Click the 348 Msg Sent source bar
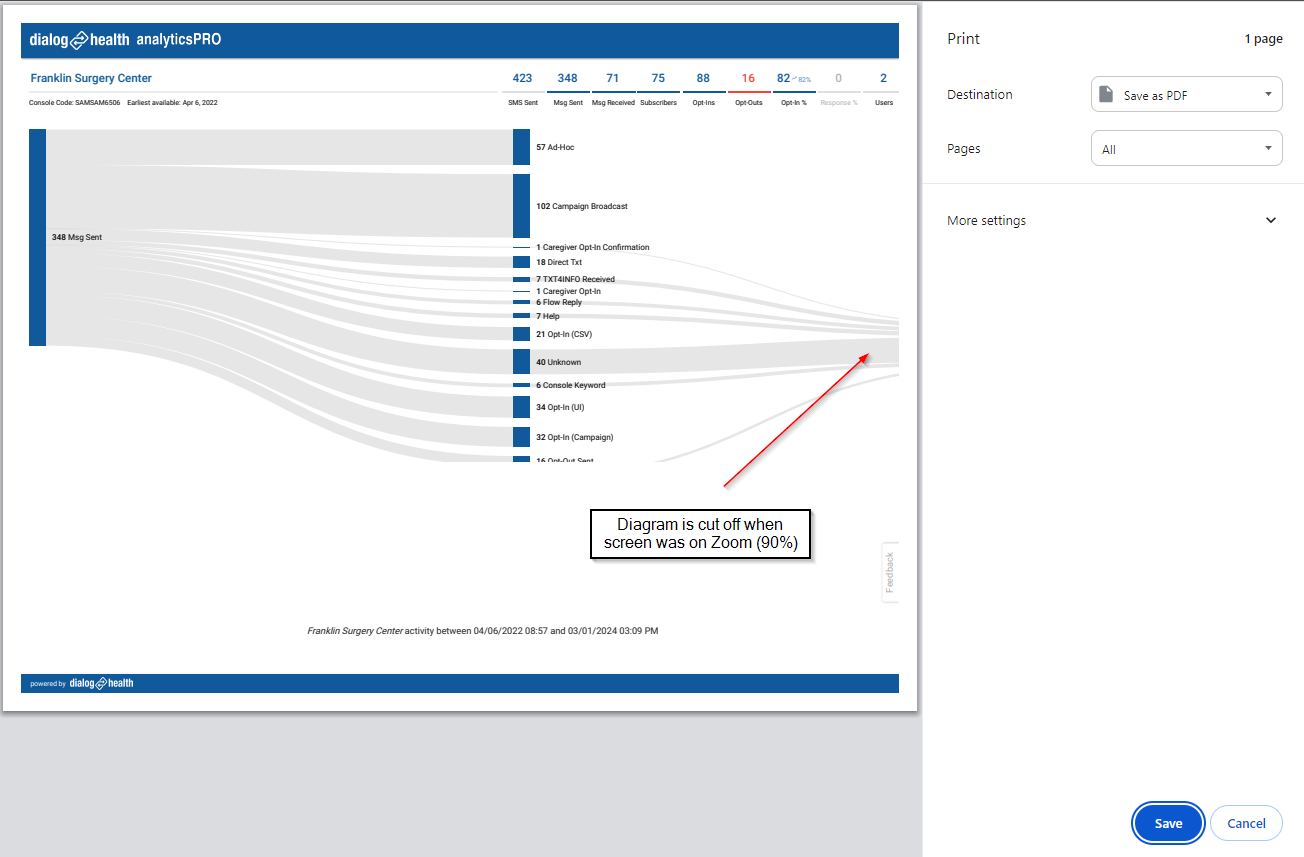The image size is (1304, 857). 37,237
